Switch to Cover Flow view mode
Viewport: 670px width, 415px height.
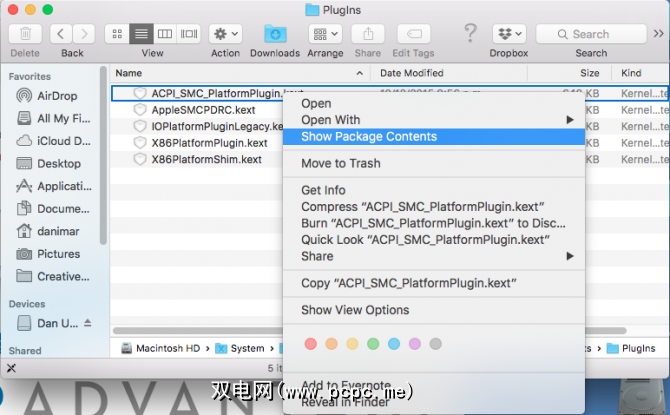188,34
